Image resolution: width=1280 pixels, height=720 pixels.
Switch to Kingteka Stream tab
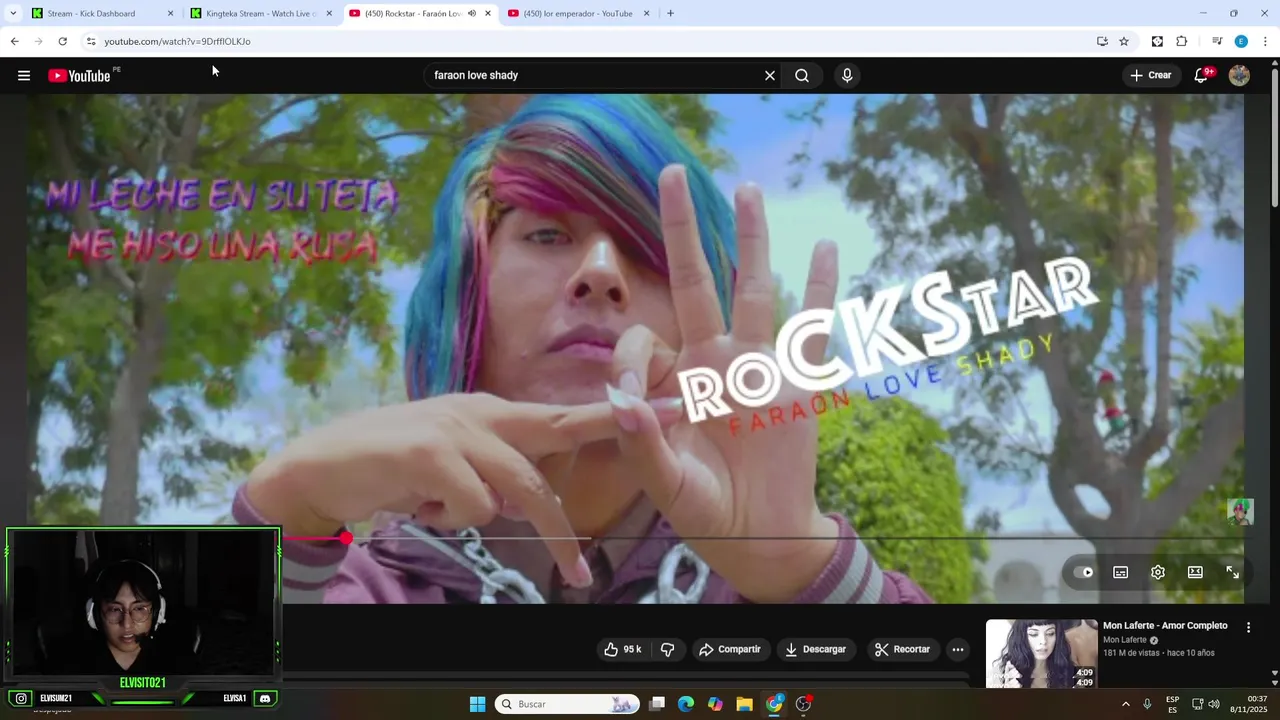(x=262, y=13)
